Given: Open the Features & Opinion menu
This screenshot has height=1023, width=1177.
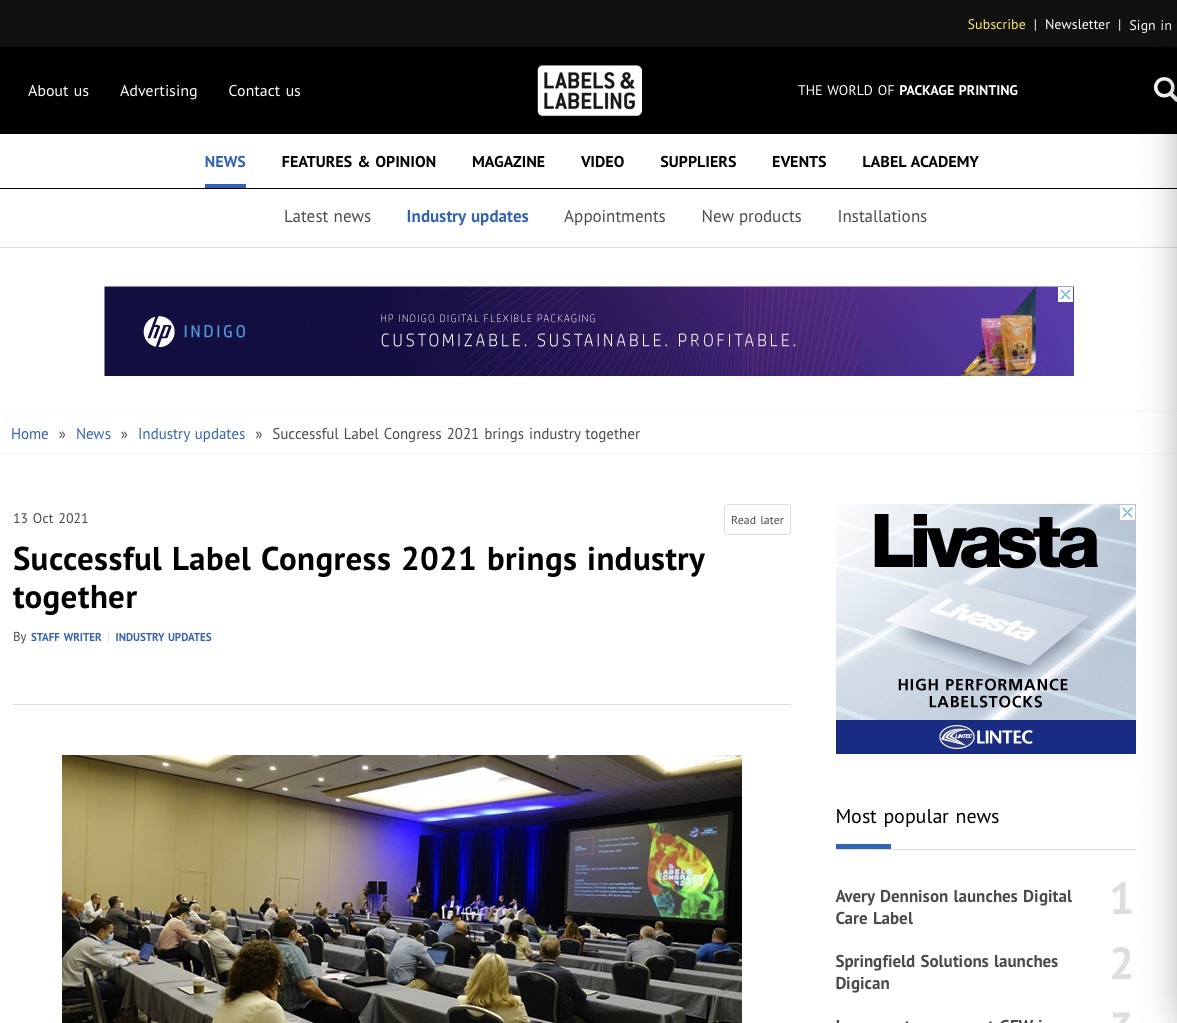Looking at the screenshot, I should pyautogui.click(x=358, y=161).
